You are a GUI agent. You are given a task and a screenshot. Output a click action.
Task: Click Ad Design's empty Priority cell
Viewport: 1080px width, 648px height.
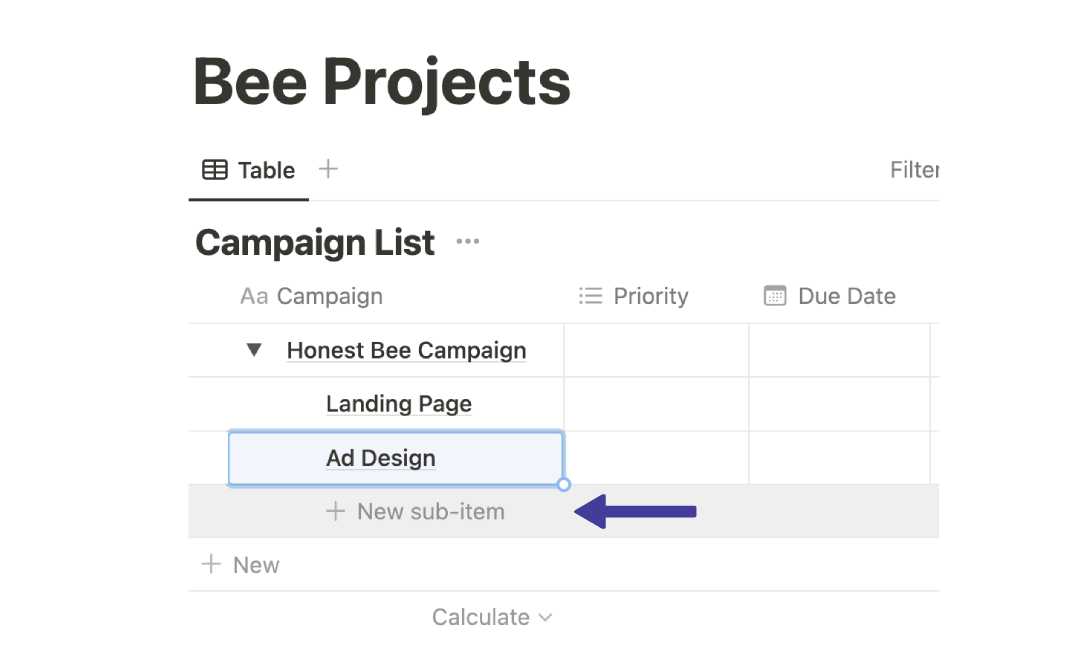click(655, 457)
